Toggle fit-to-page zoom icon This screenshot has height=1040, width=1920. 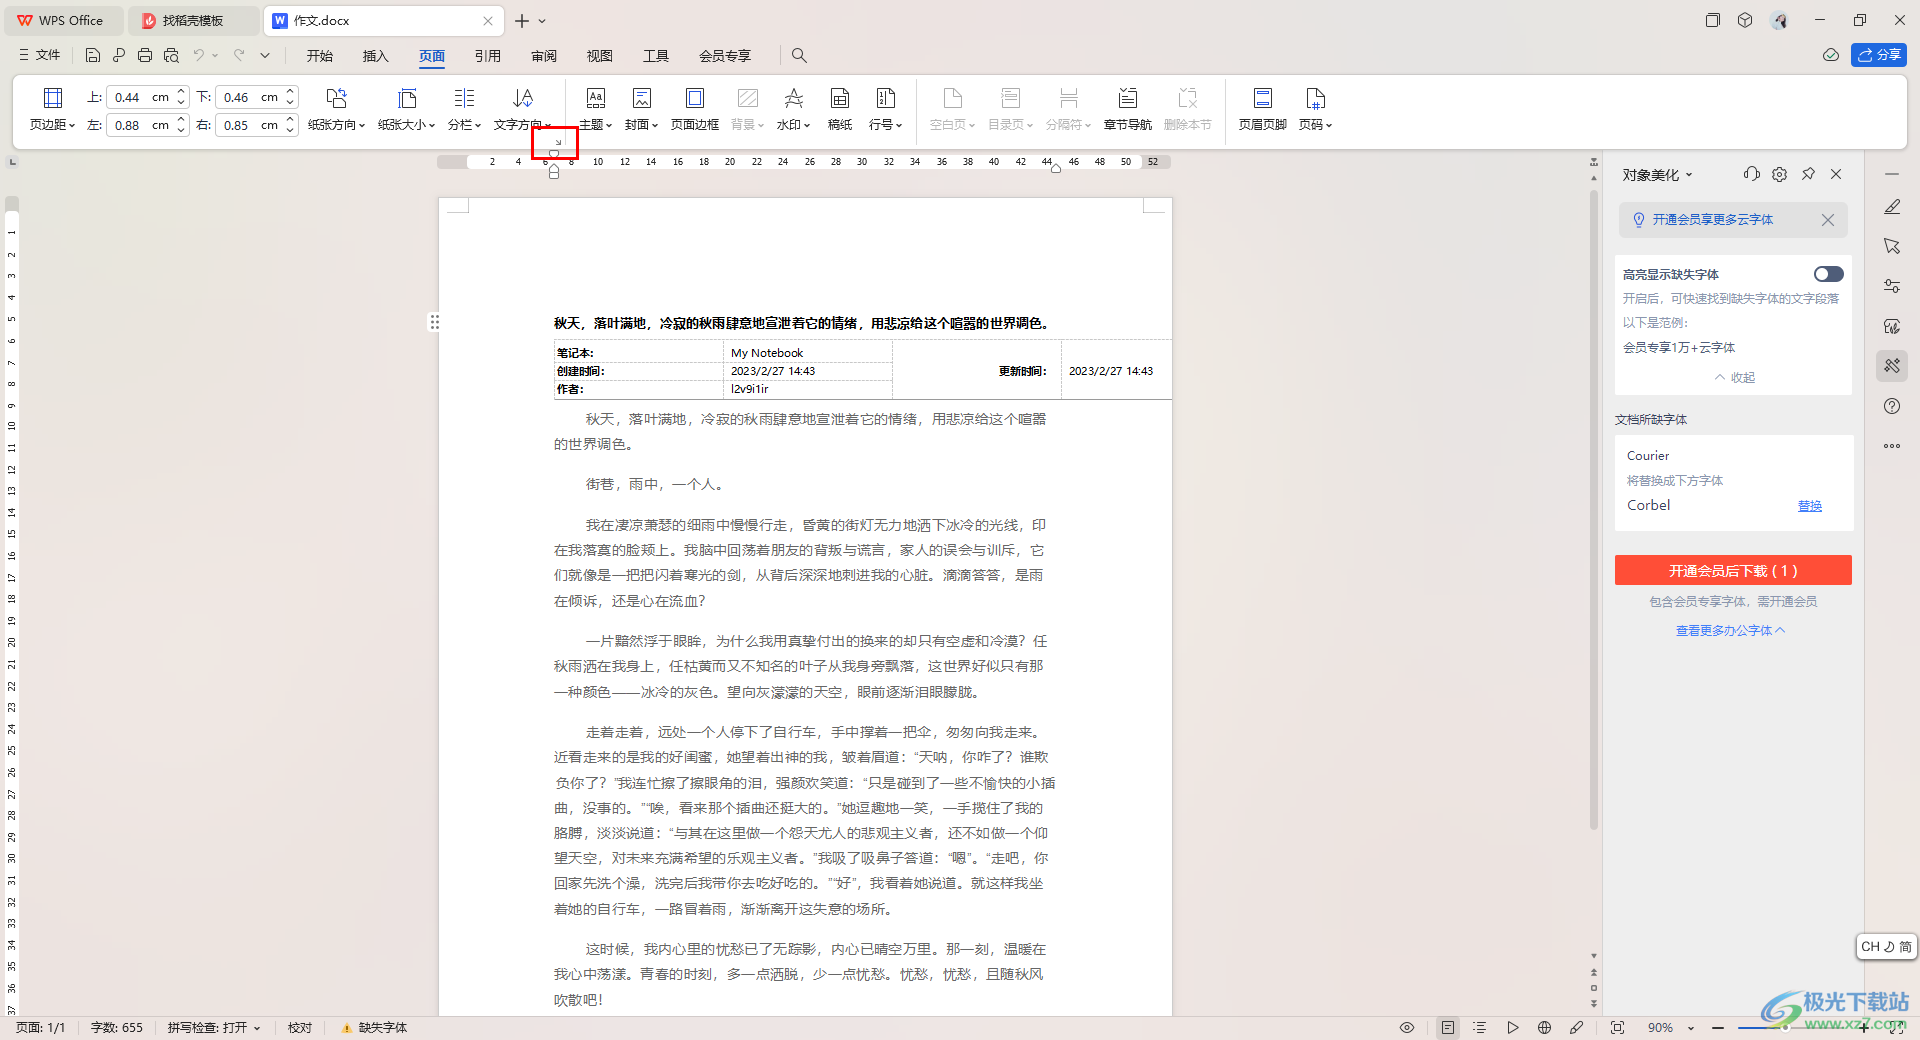[1617, 1027]
